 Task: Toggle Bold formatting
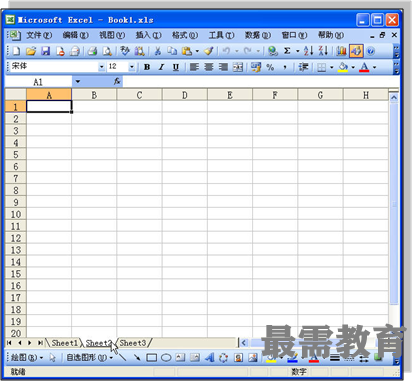[x=147, y=67]
